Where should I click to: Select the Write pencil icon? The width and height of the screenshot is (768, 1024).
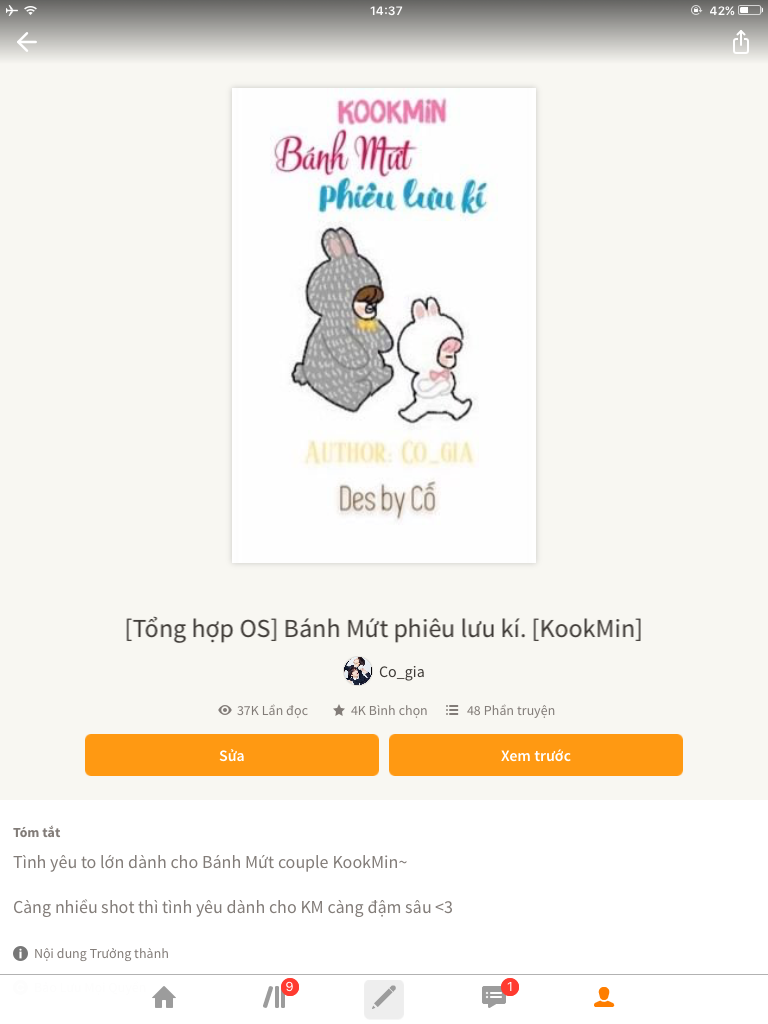pyautogui.click(x=384, y=999)
